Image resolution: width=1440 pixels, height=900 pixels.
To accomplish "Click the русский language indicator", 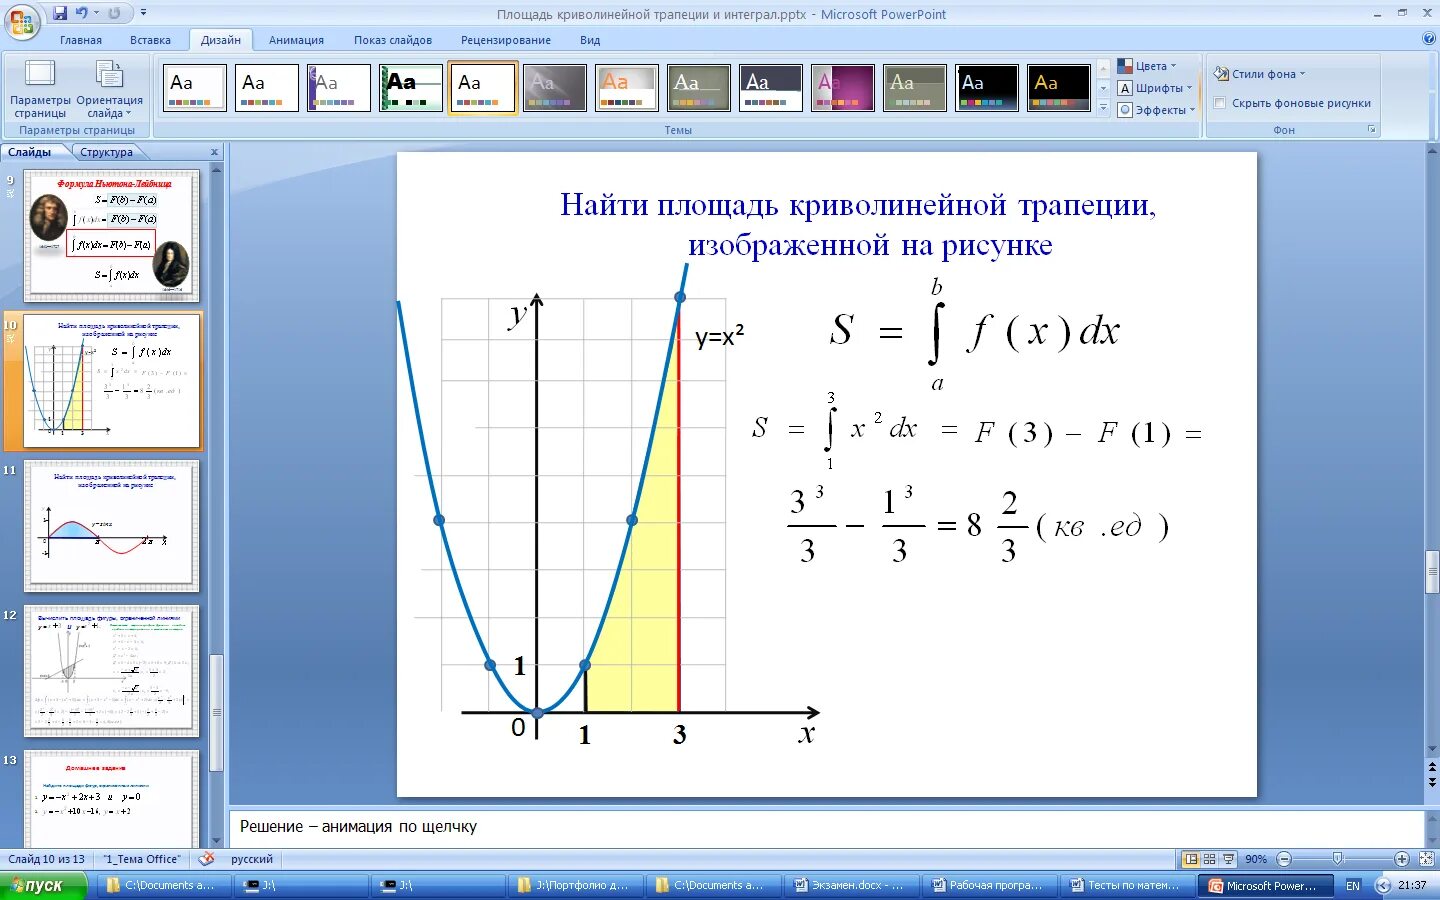I will coord(252,859).
